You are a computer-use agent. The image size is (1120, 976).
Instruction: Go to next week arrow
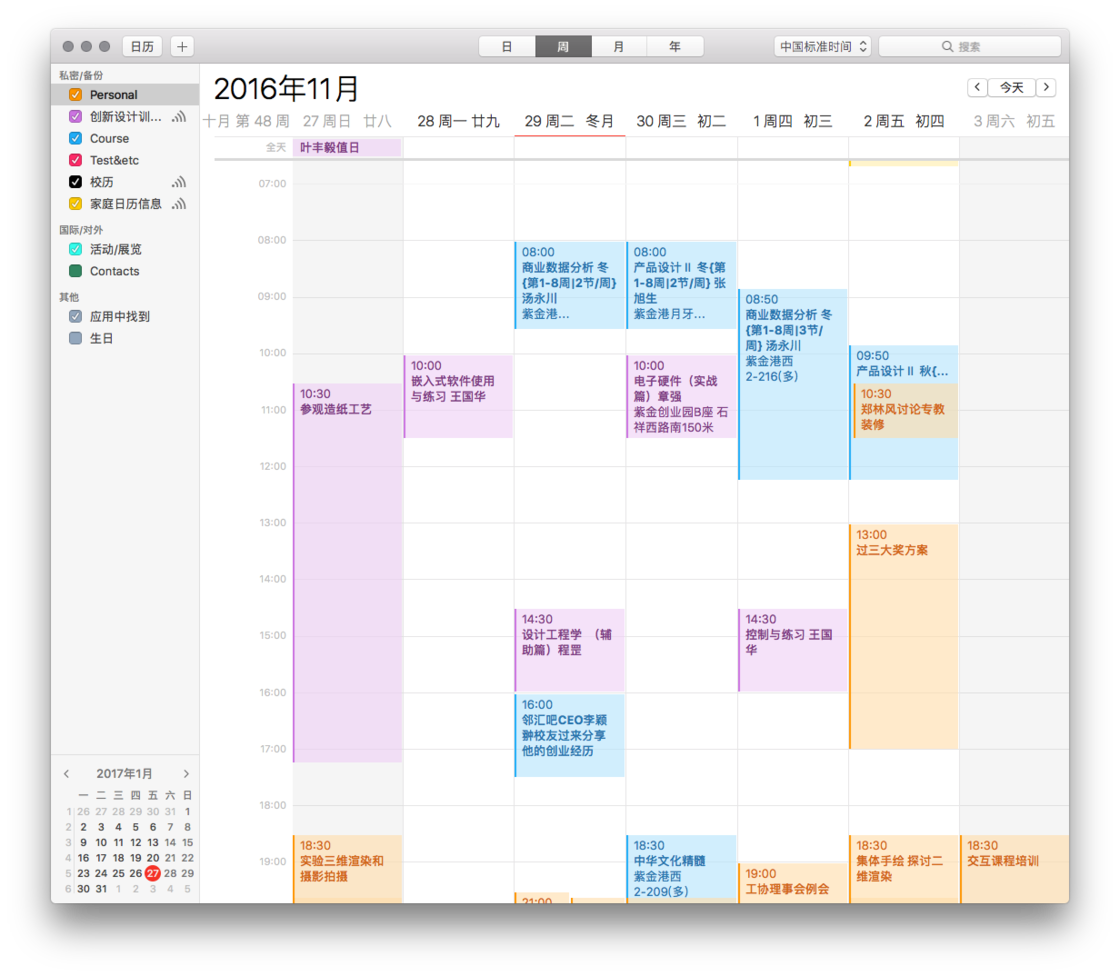[1046, 87]
